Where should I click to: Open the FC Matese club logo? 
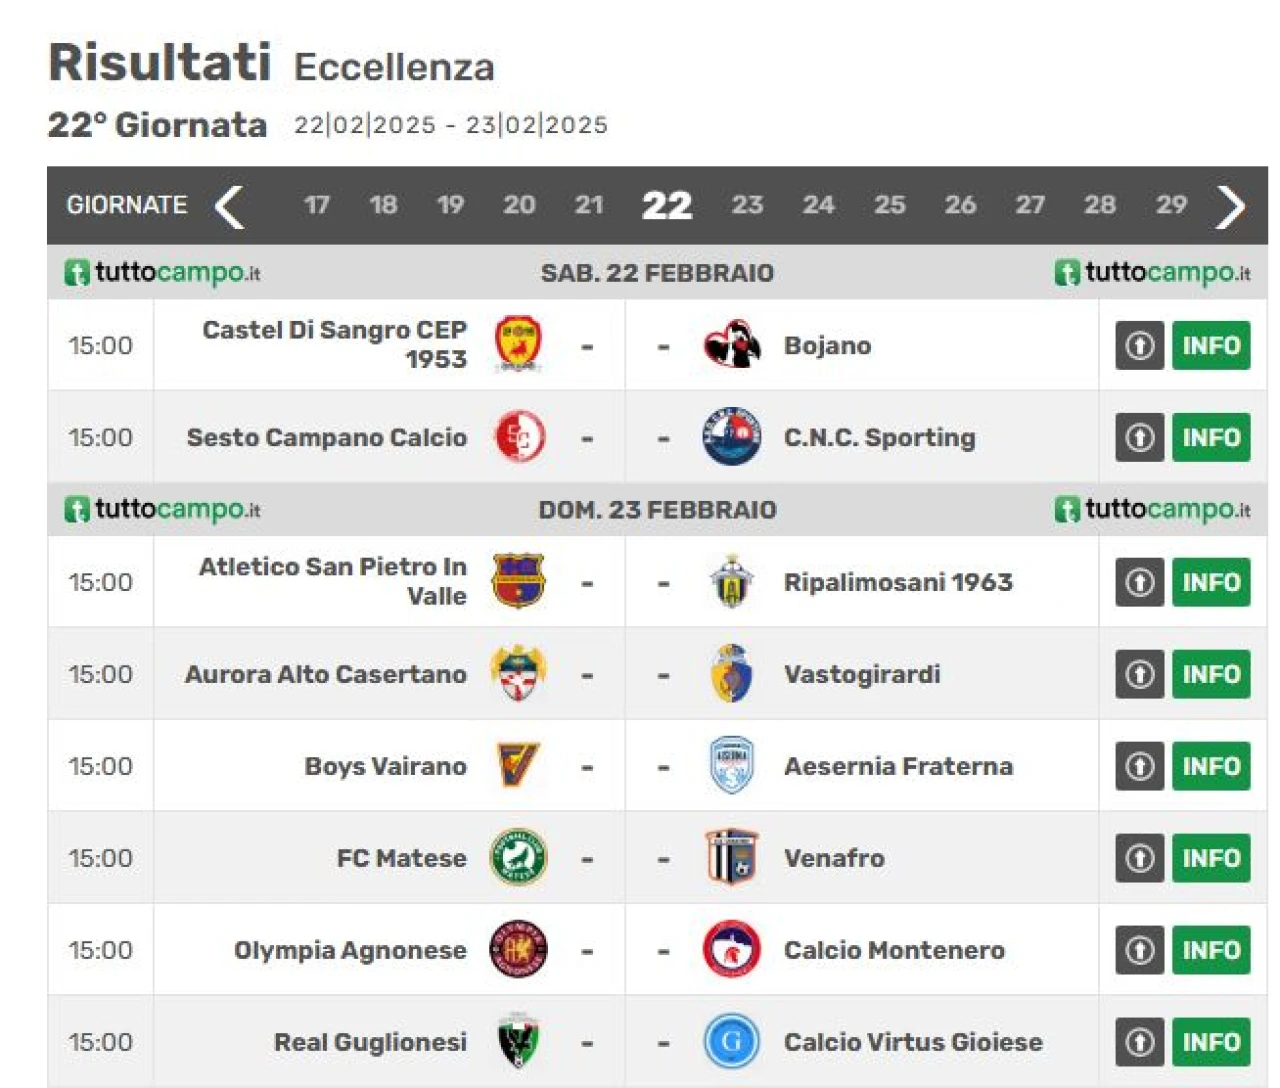click(x=518, y=858)
